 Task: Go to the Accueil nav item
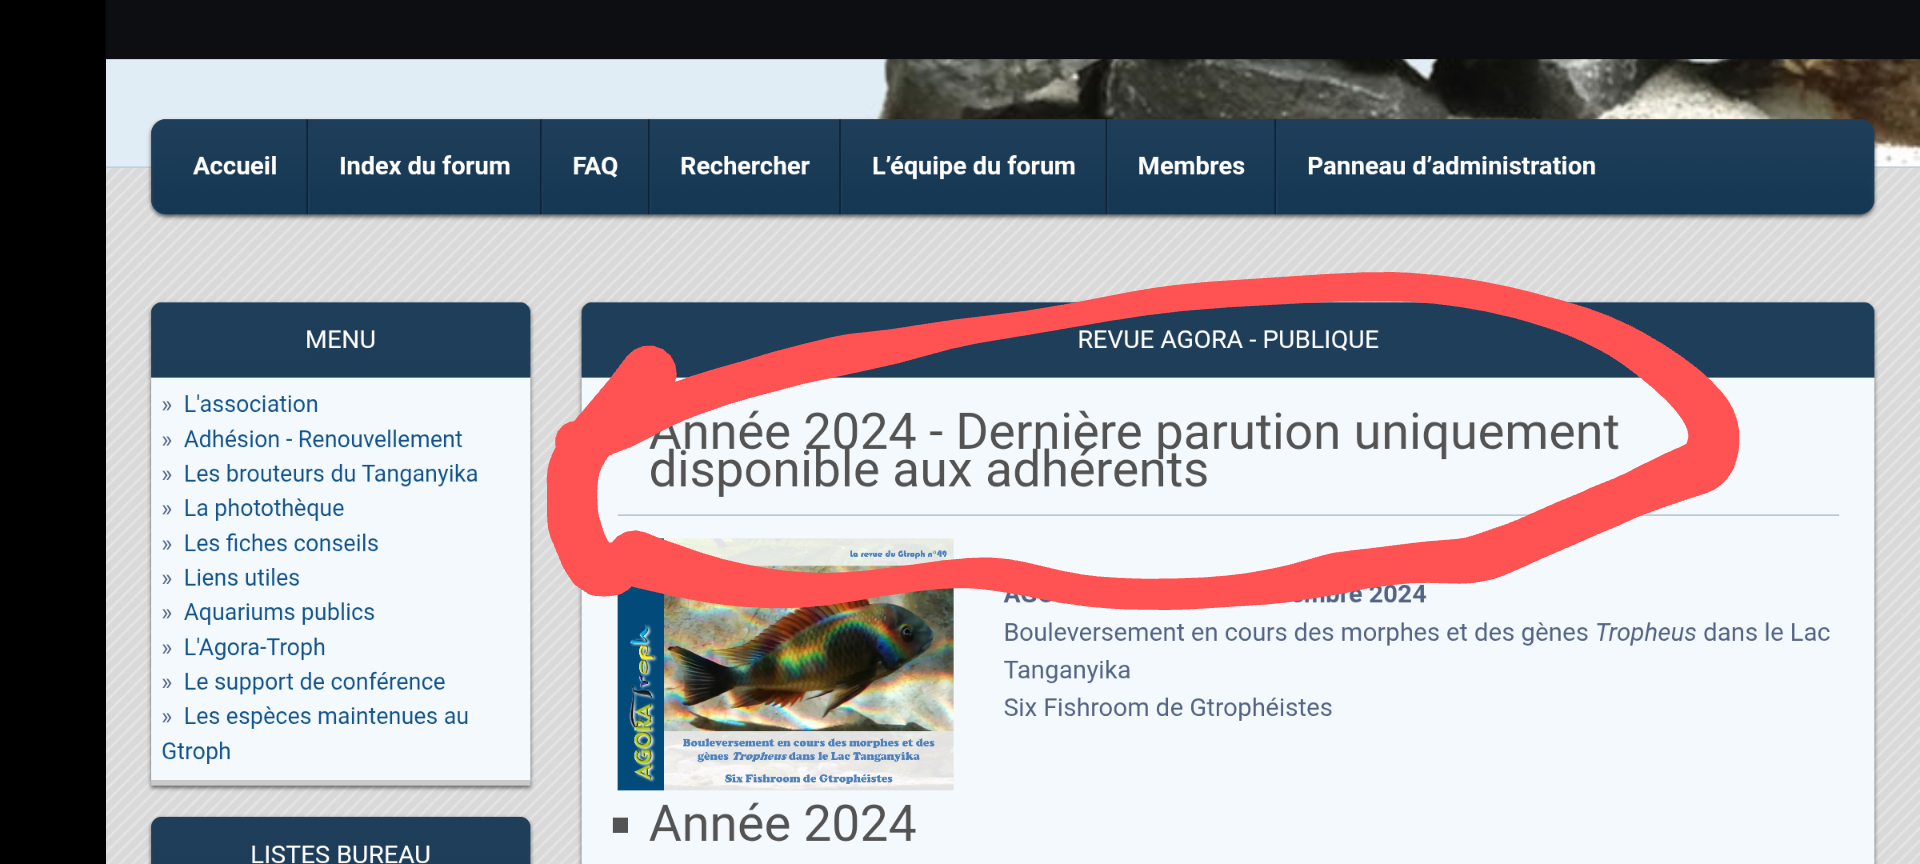click(234, 166)
